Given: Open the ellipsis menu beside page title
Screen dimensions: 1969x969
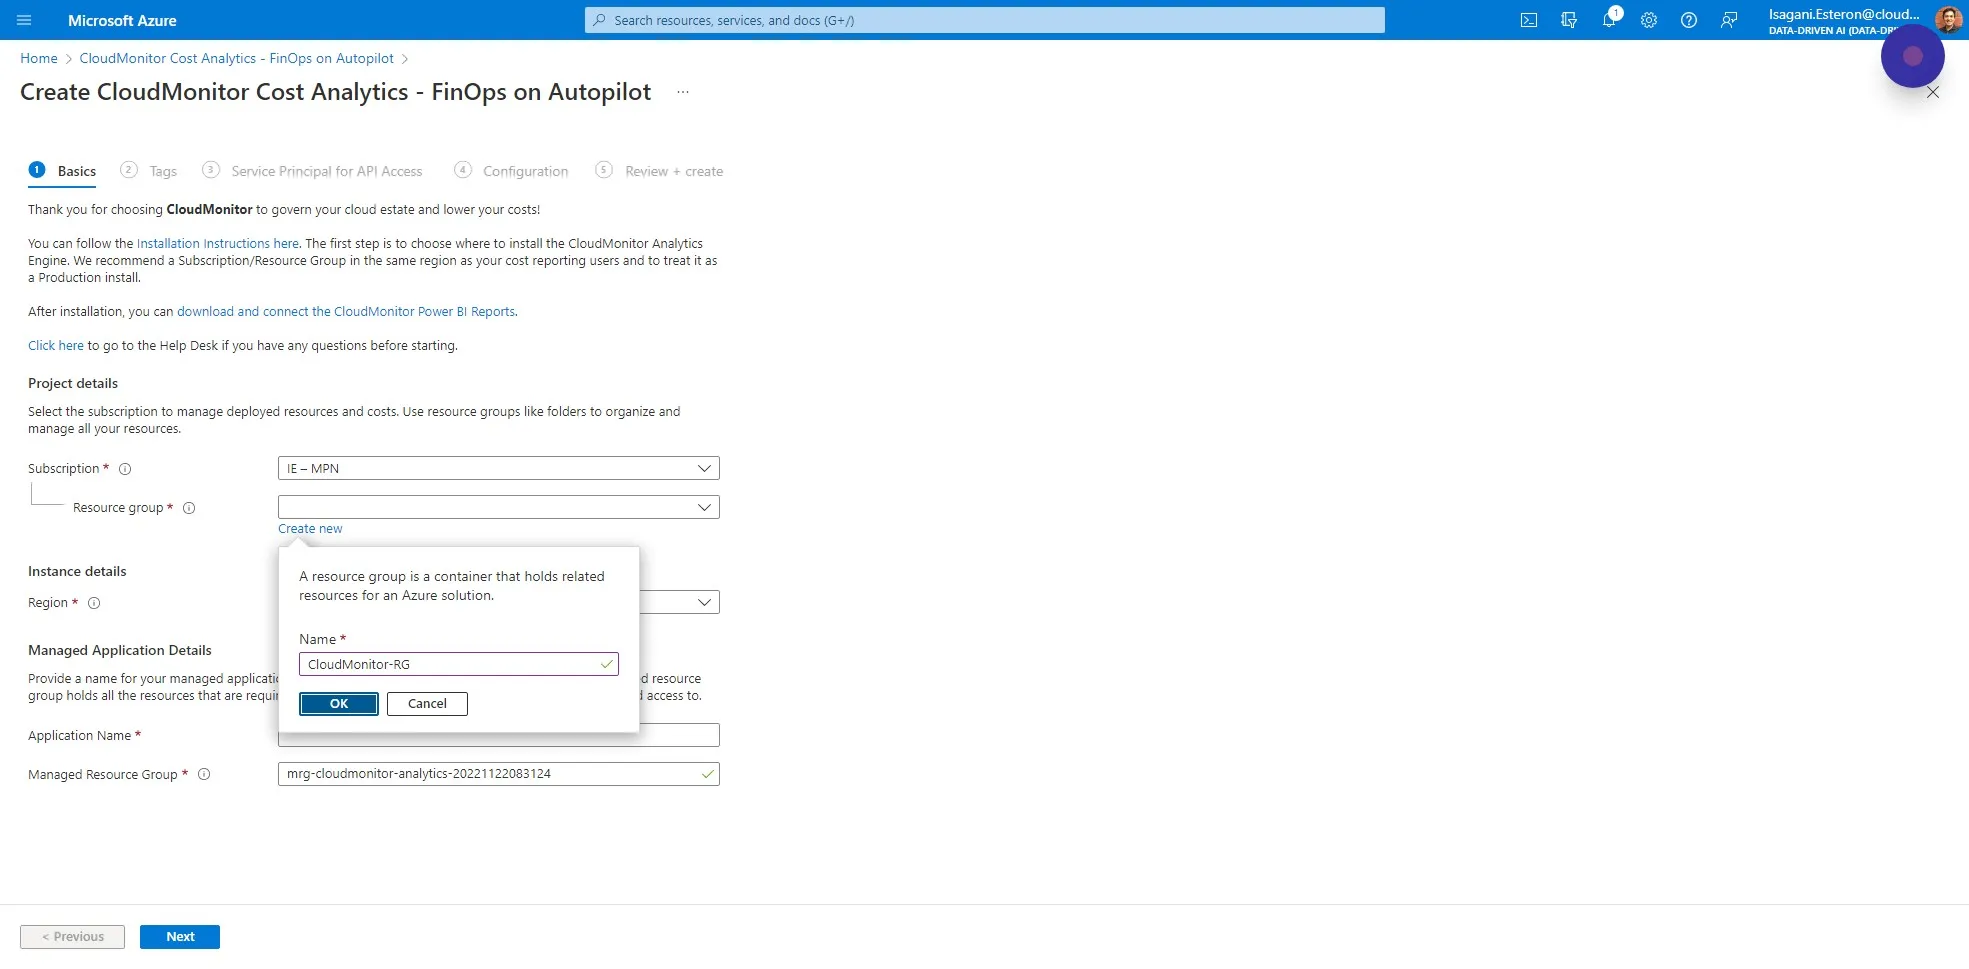Looking at the screenshot, I should click(x=683, y=92).
